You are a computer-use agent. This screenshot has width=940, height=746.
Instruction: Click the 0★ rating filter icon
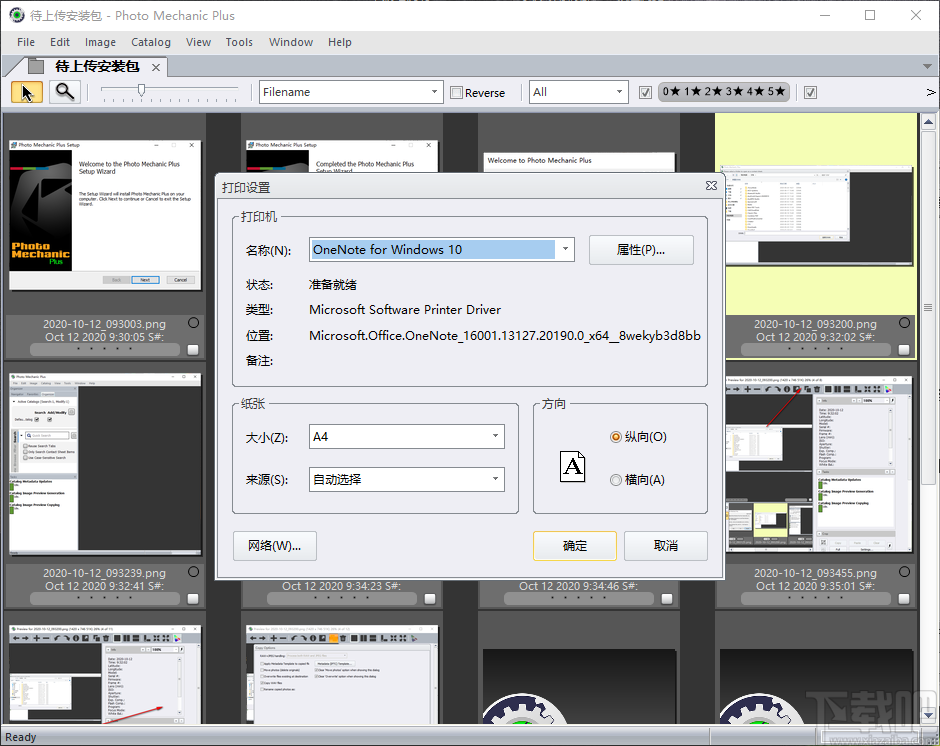click(668, 91)
